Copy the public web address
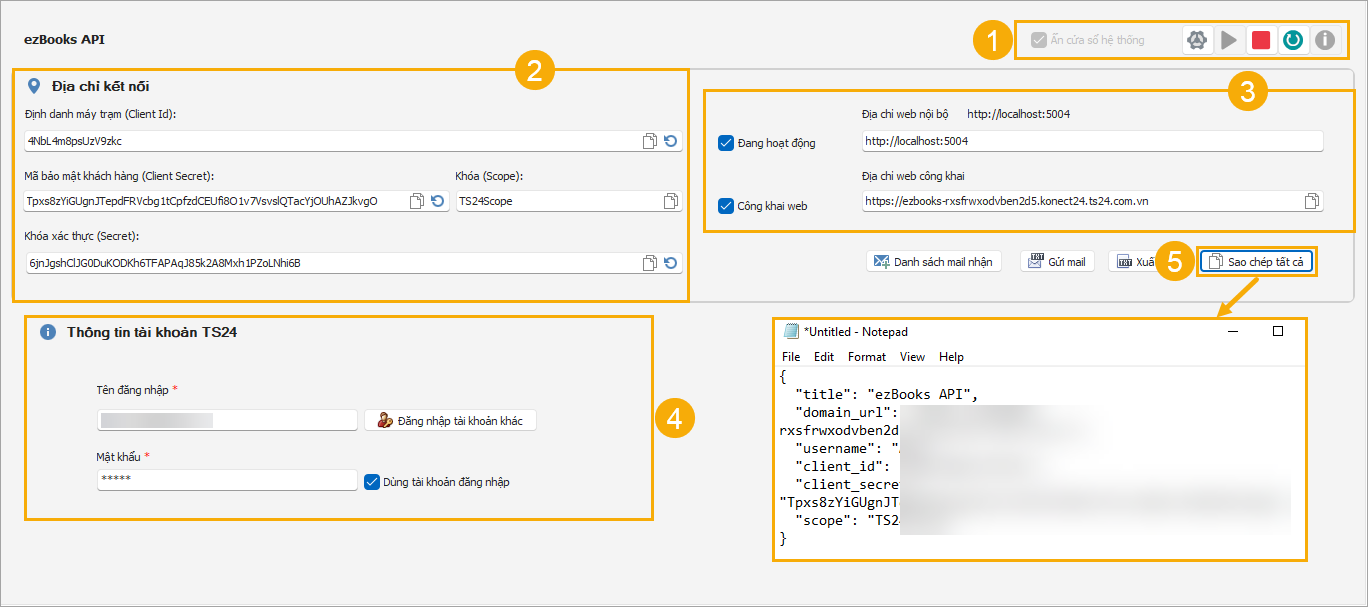 [x=1312, y=200]
